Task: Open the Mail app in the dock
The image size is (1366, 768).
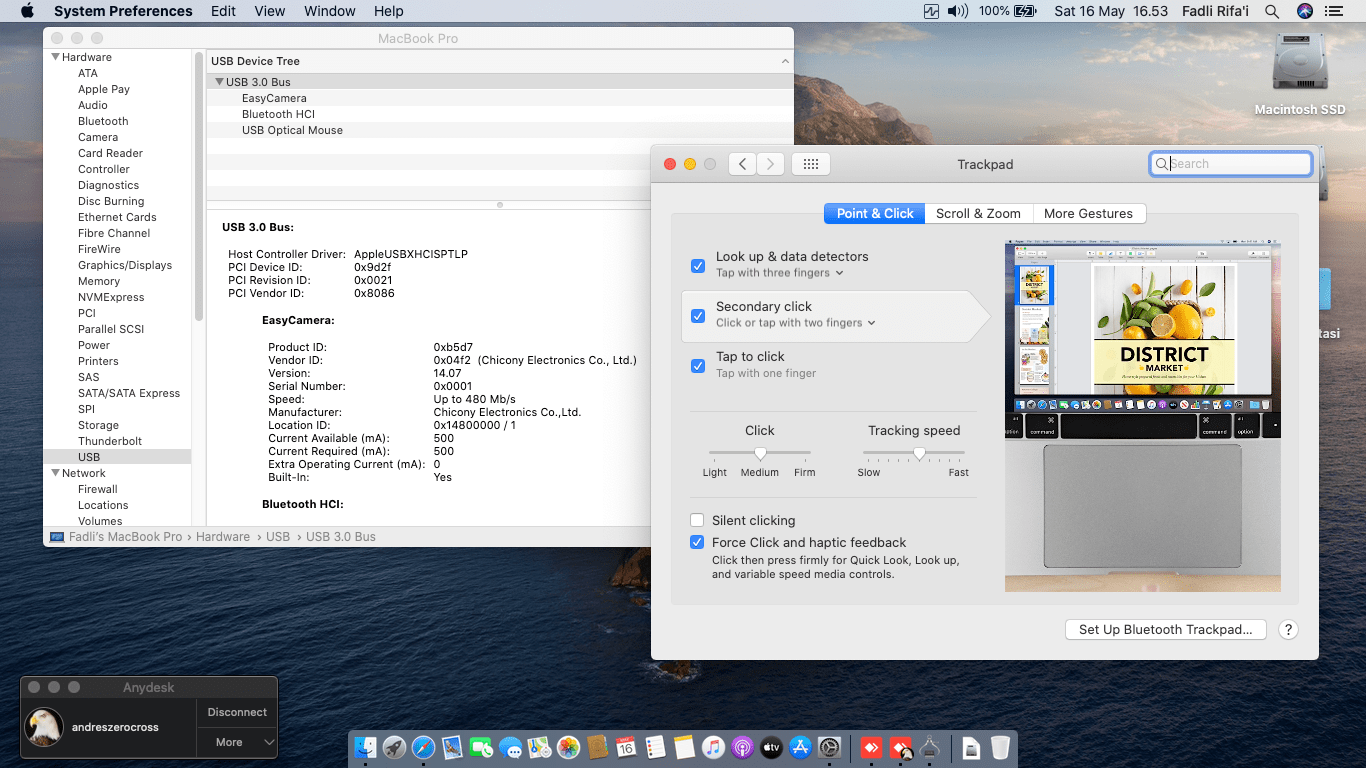Action: (452, 747)
